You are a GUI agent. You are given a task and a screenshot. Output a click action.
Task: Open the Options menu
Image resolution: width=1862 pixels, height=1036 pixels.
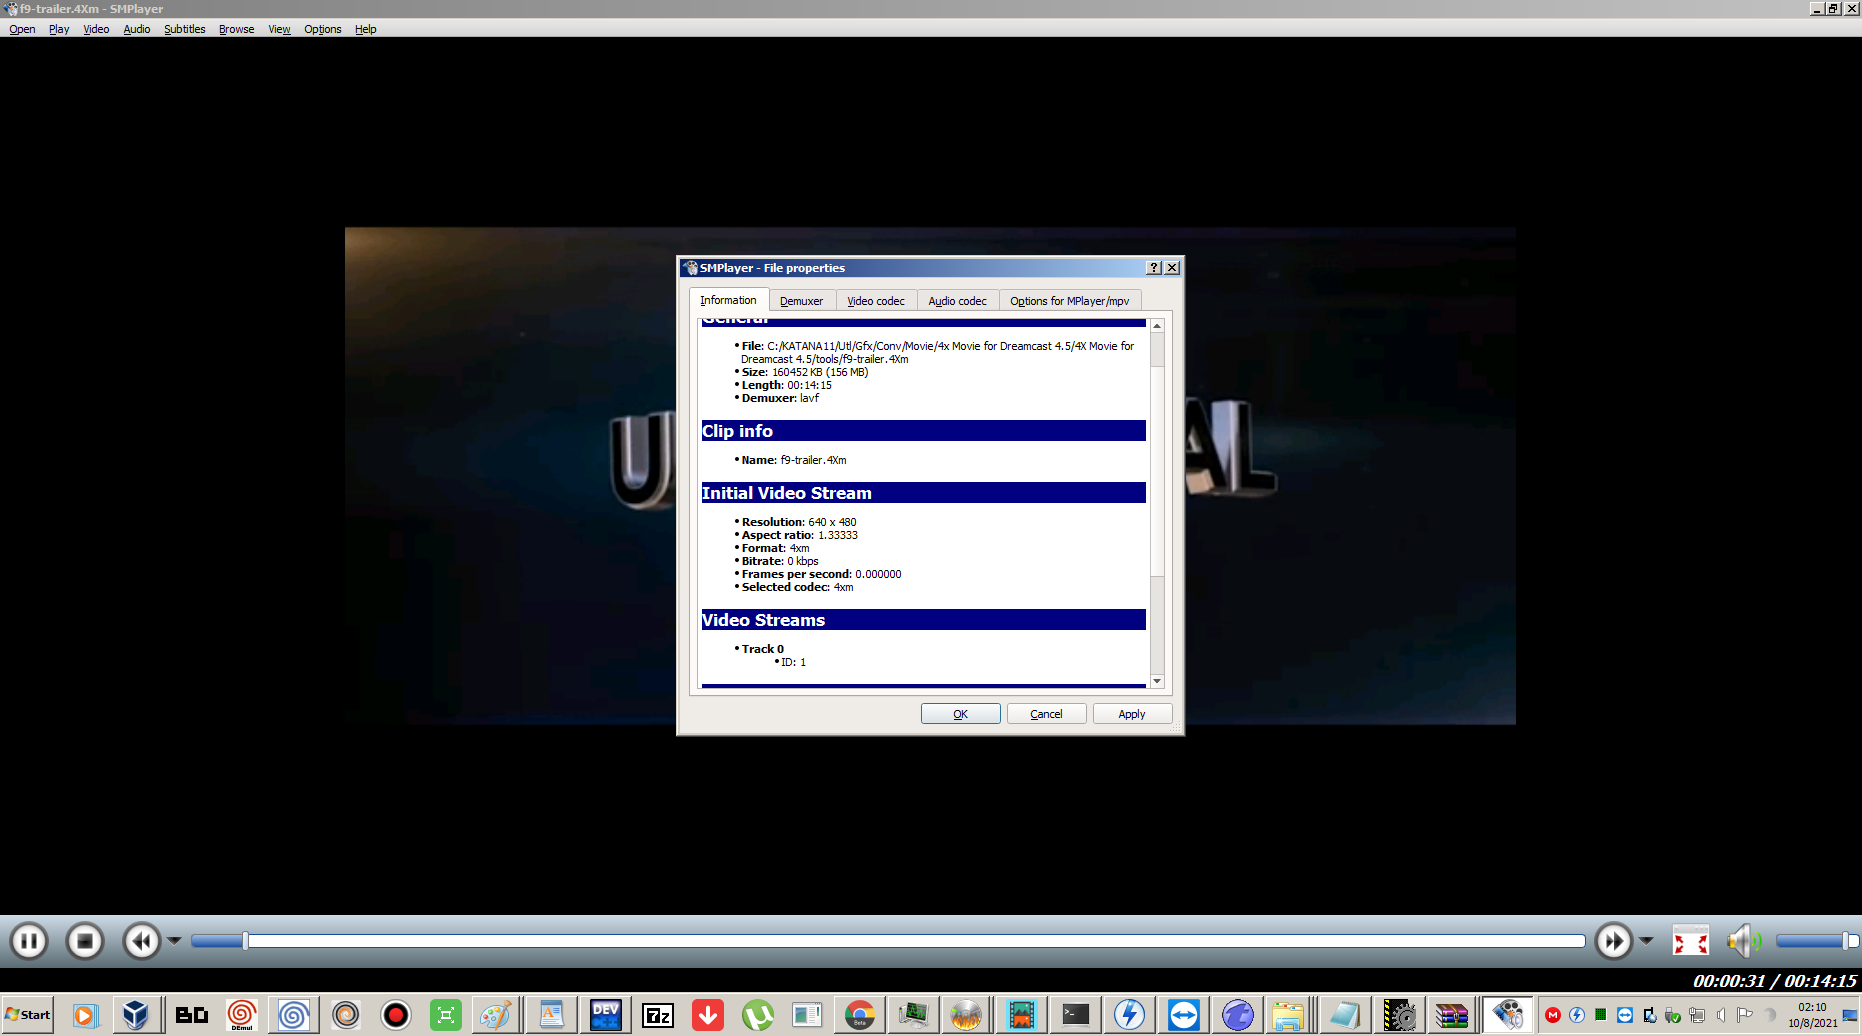point(323,29)
